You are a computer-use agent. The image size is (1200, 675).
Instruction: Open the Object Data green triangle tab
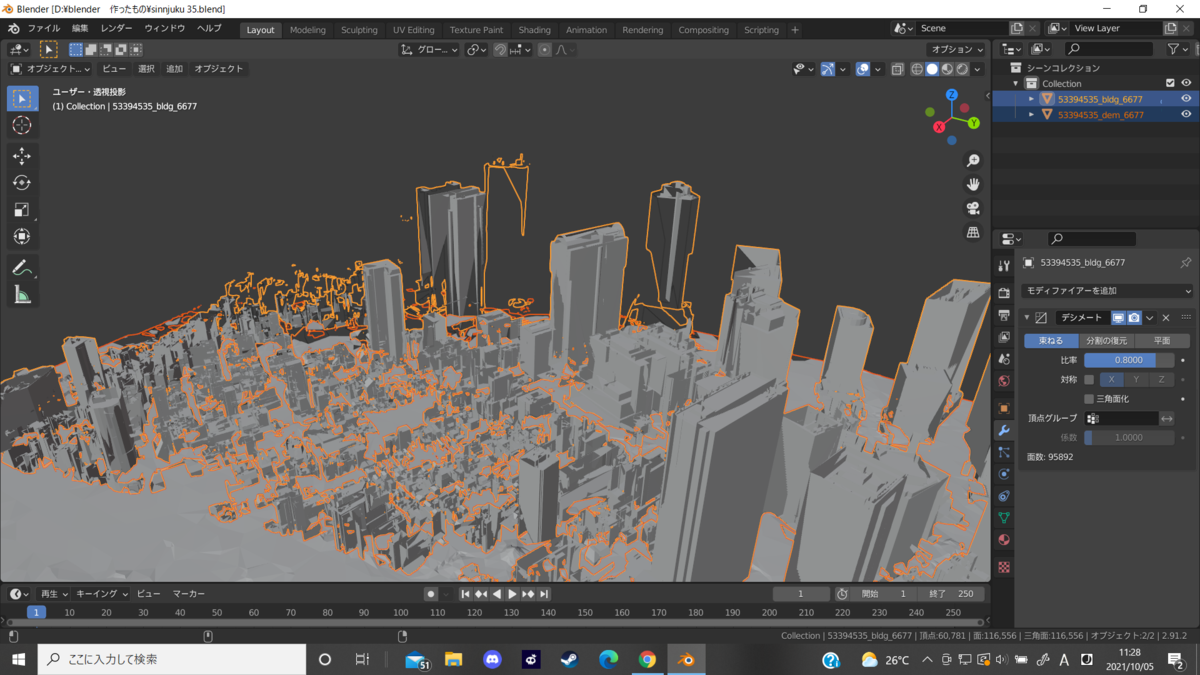1004,518
